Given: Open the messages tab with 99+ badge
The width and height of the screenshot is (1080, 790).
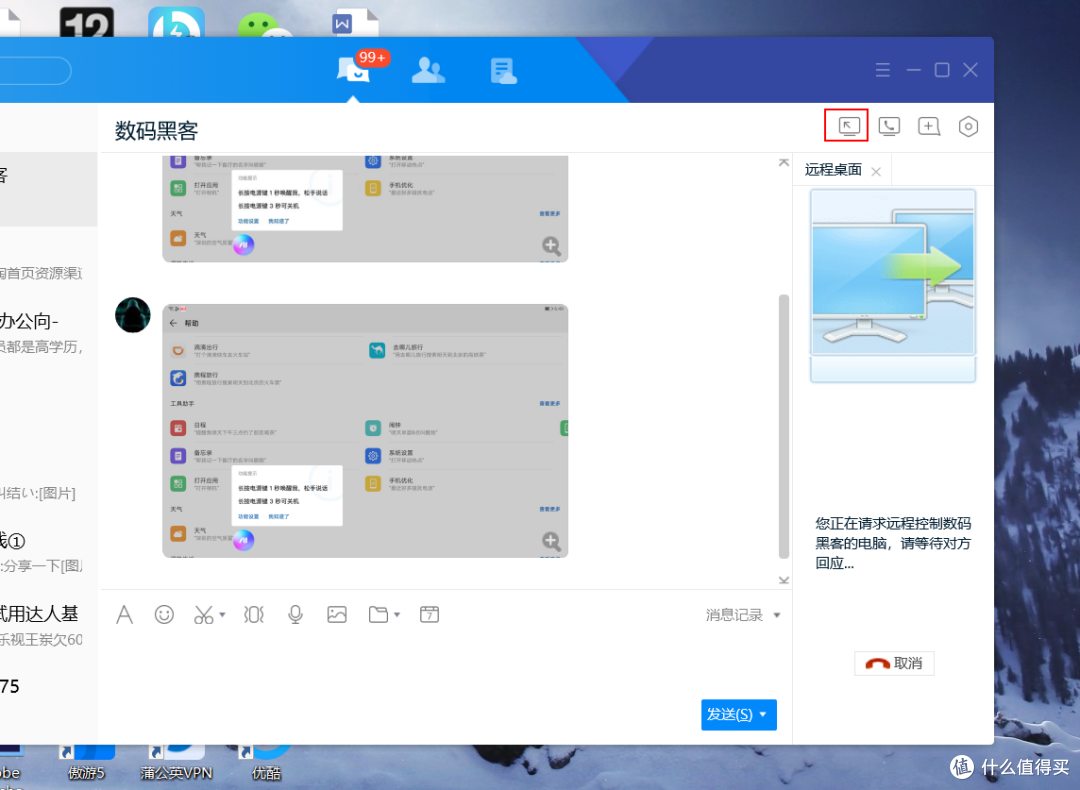Looking at the screenshot, I should (354, 70).
